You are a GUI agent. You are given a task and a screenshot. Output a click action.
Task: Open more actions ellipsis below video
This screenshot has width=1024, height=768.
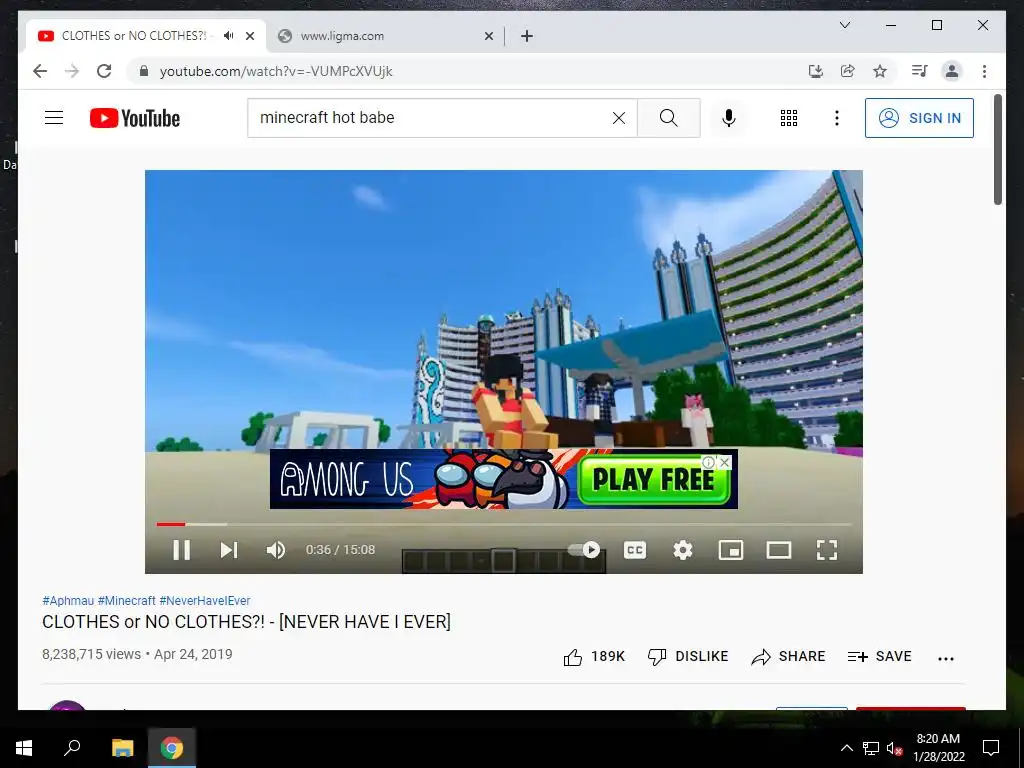pyautogui.click(x=946, y=658)
